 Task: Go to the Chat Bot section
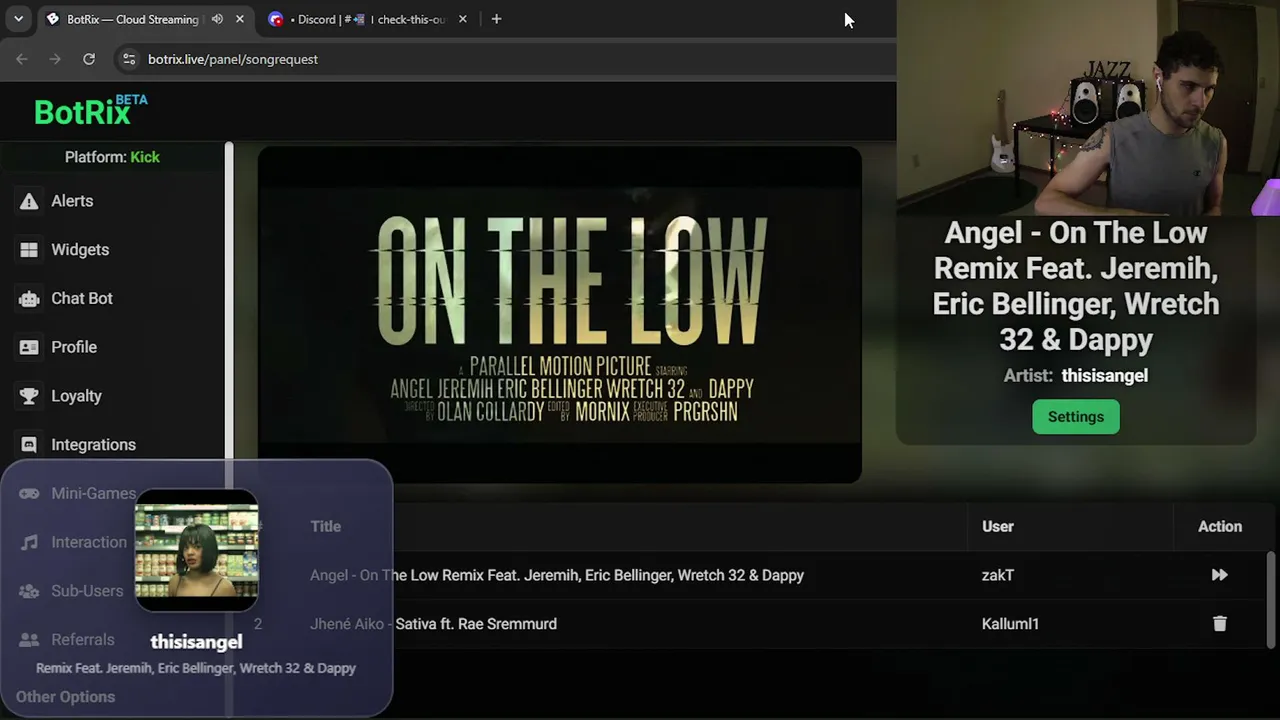pyautogui.click(x=82, y=299)
